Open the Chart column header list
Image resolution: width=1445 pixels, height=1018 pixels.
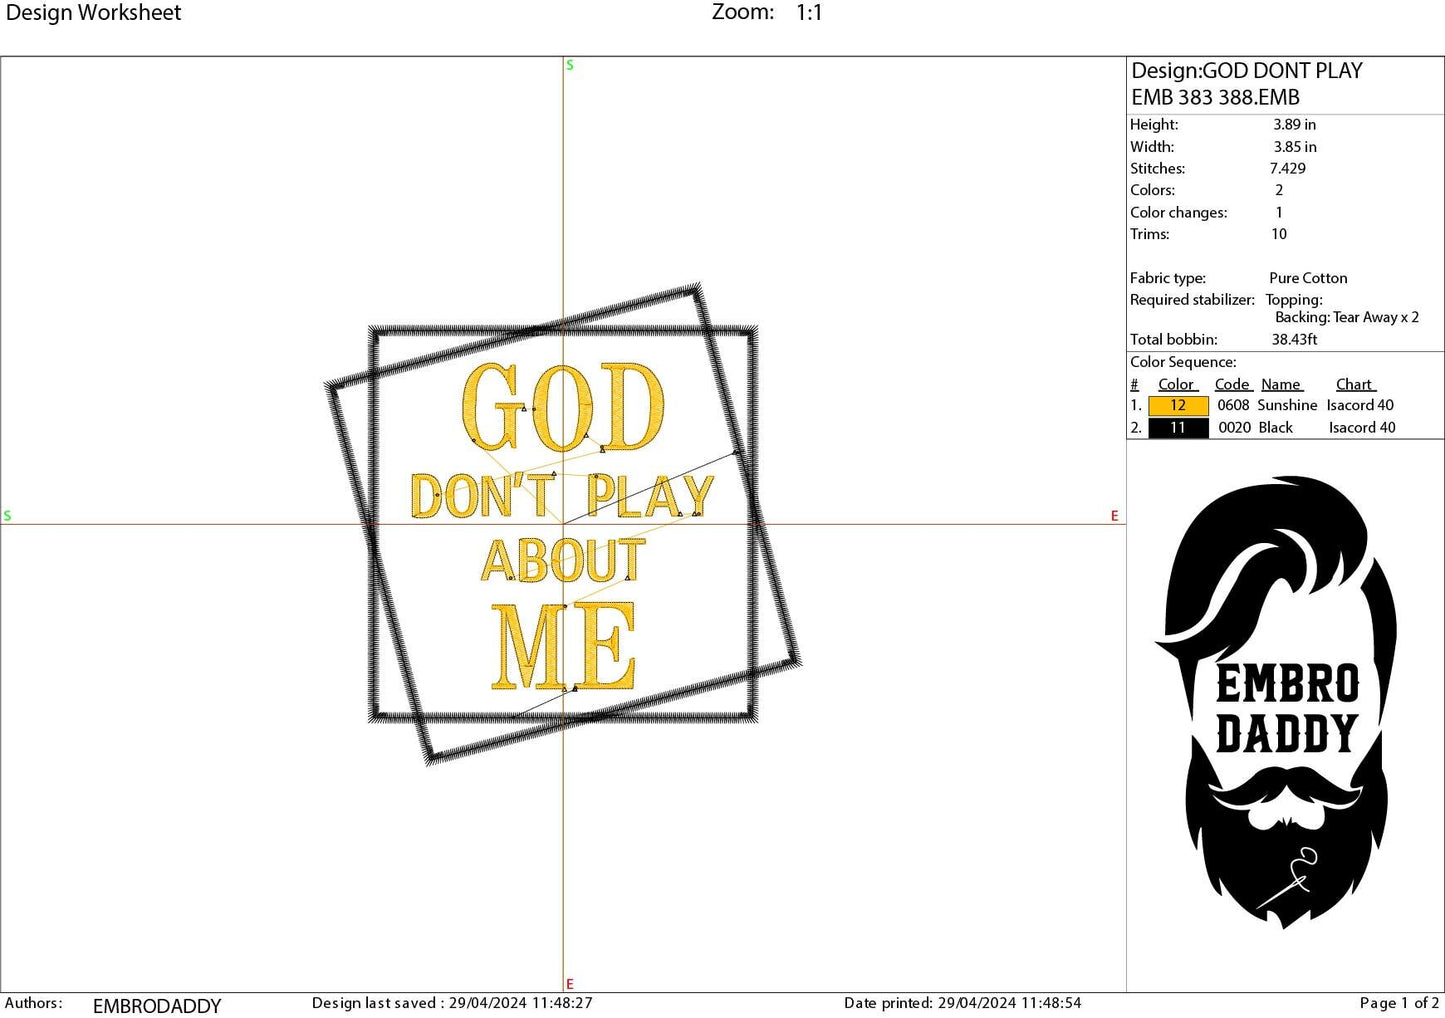click(x=1354, y=384)
